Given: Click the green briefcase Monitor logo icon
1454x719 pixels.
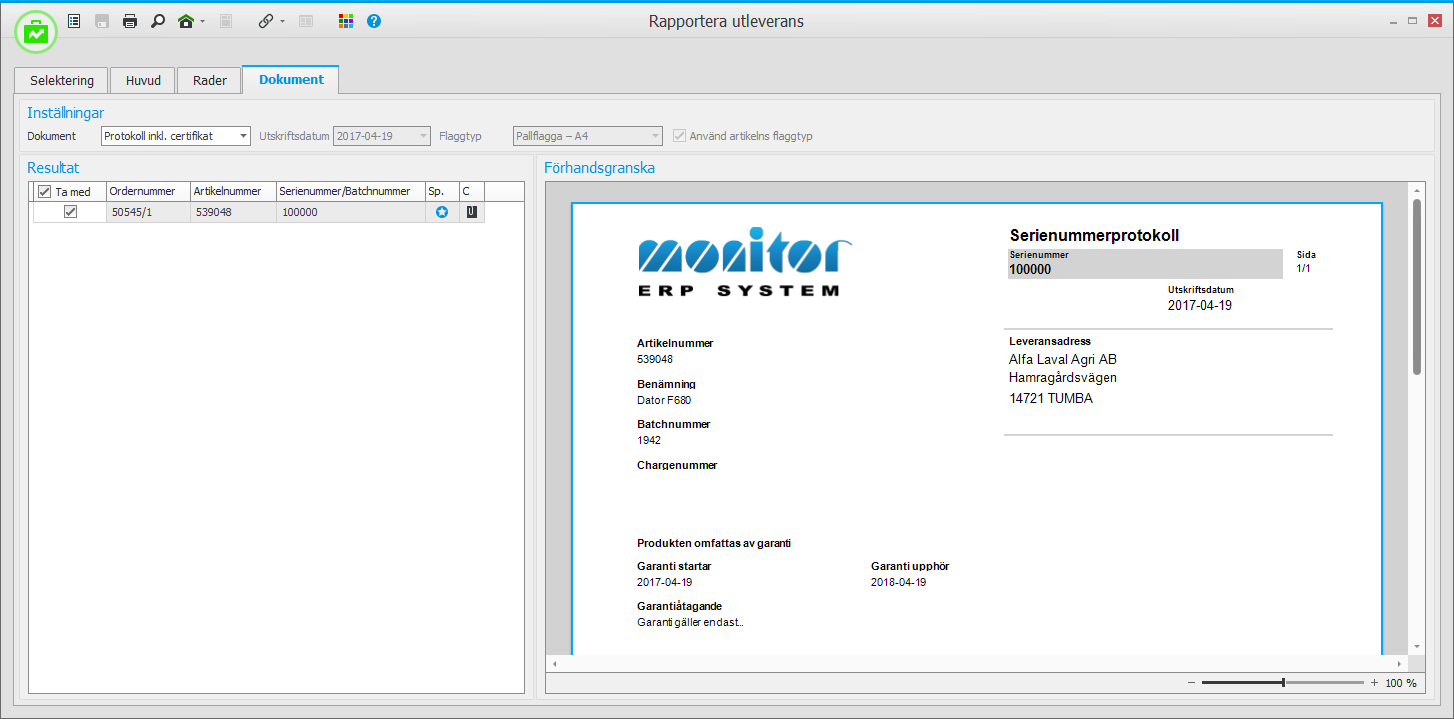Looking at the screenshot, I should click(36, 33).
